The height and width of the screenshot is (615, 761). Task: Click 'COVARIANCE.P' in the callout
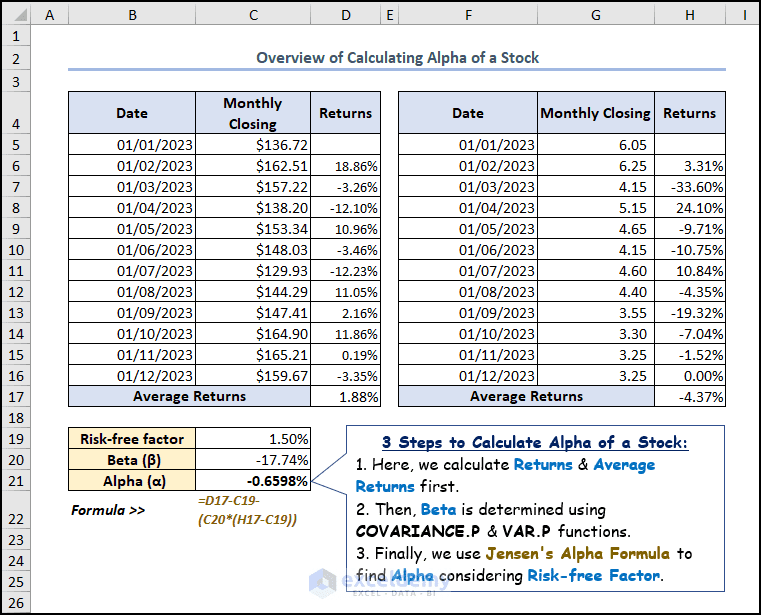418,532
